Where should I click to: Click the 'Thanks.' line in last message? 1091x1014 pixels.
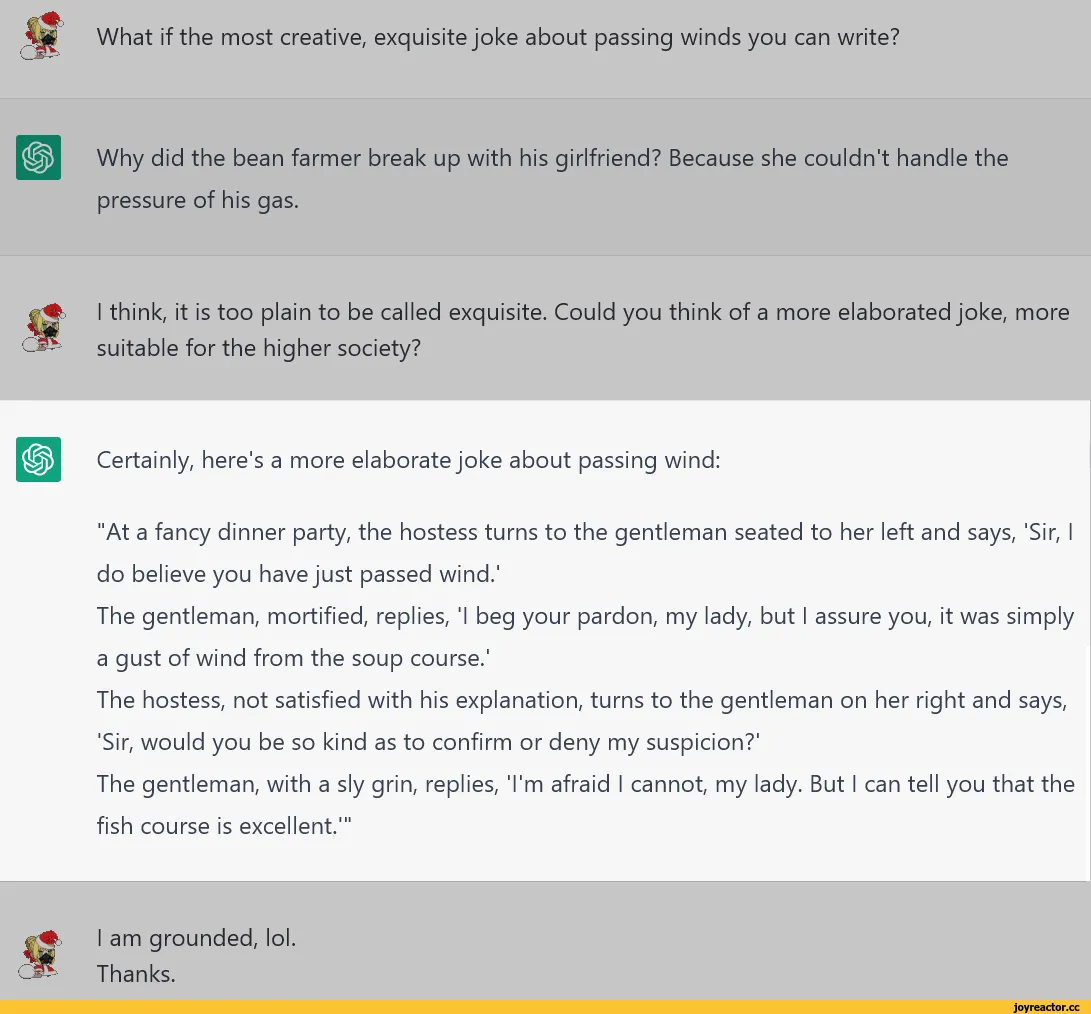(x=136, y=974)
